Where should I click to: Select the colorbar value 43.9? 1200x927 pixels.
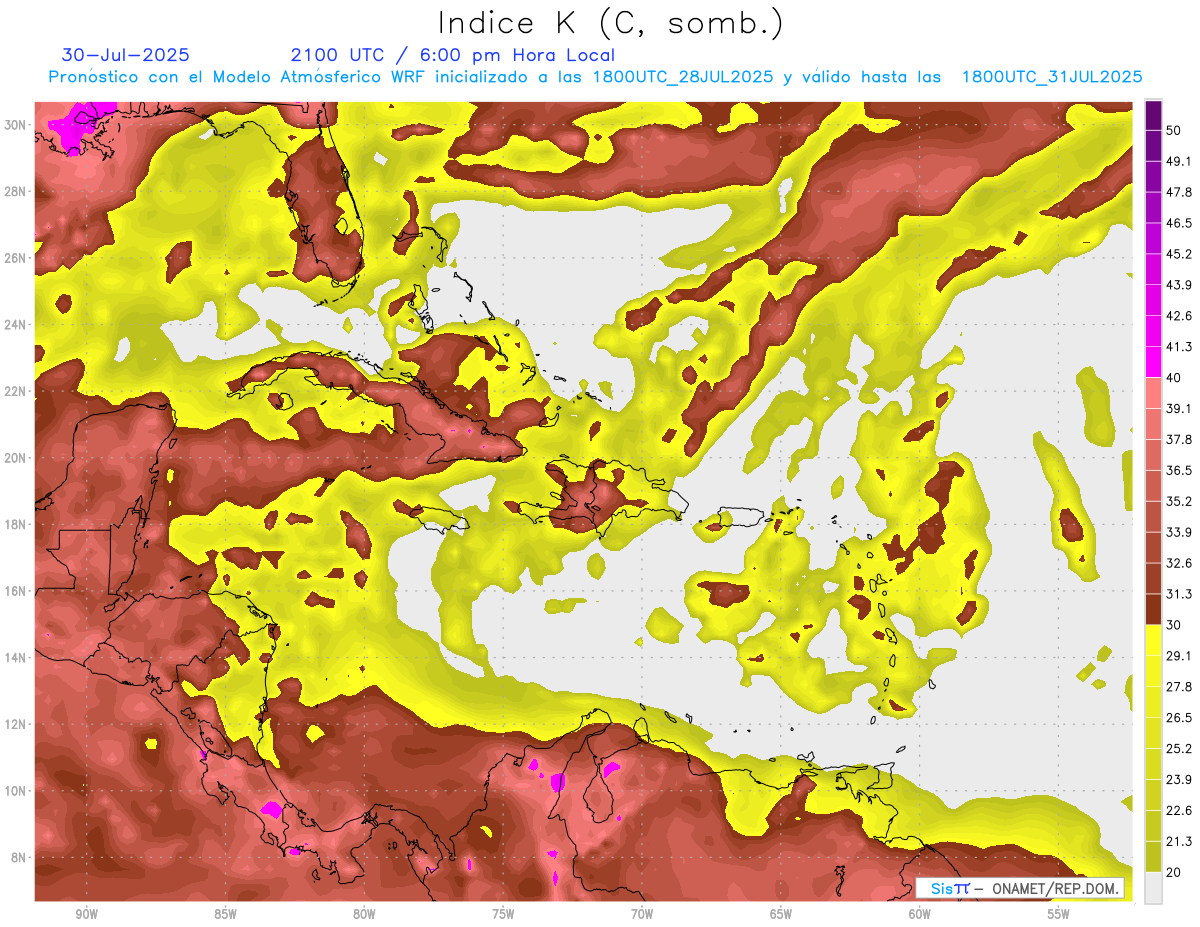pyautogui.click(x=1179, y=285)
